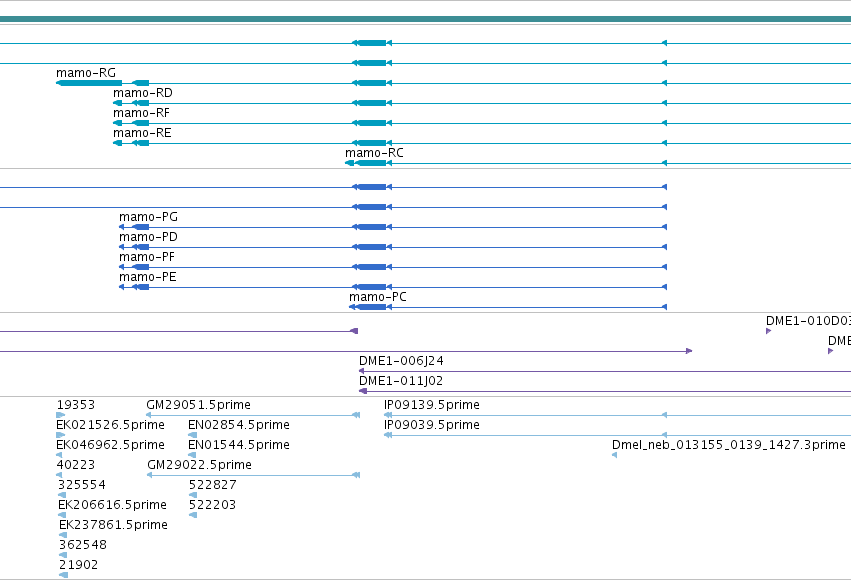Select the EK206616.5prime EST label
851x580 pixels.
pos(112,505)
